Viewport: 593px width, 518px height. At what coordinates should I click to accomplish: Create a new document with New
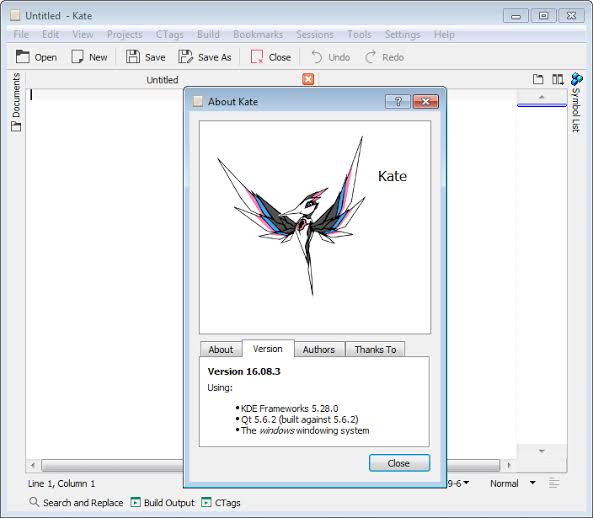89,57
